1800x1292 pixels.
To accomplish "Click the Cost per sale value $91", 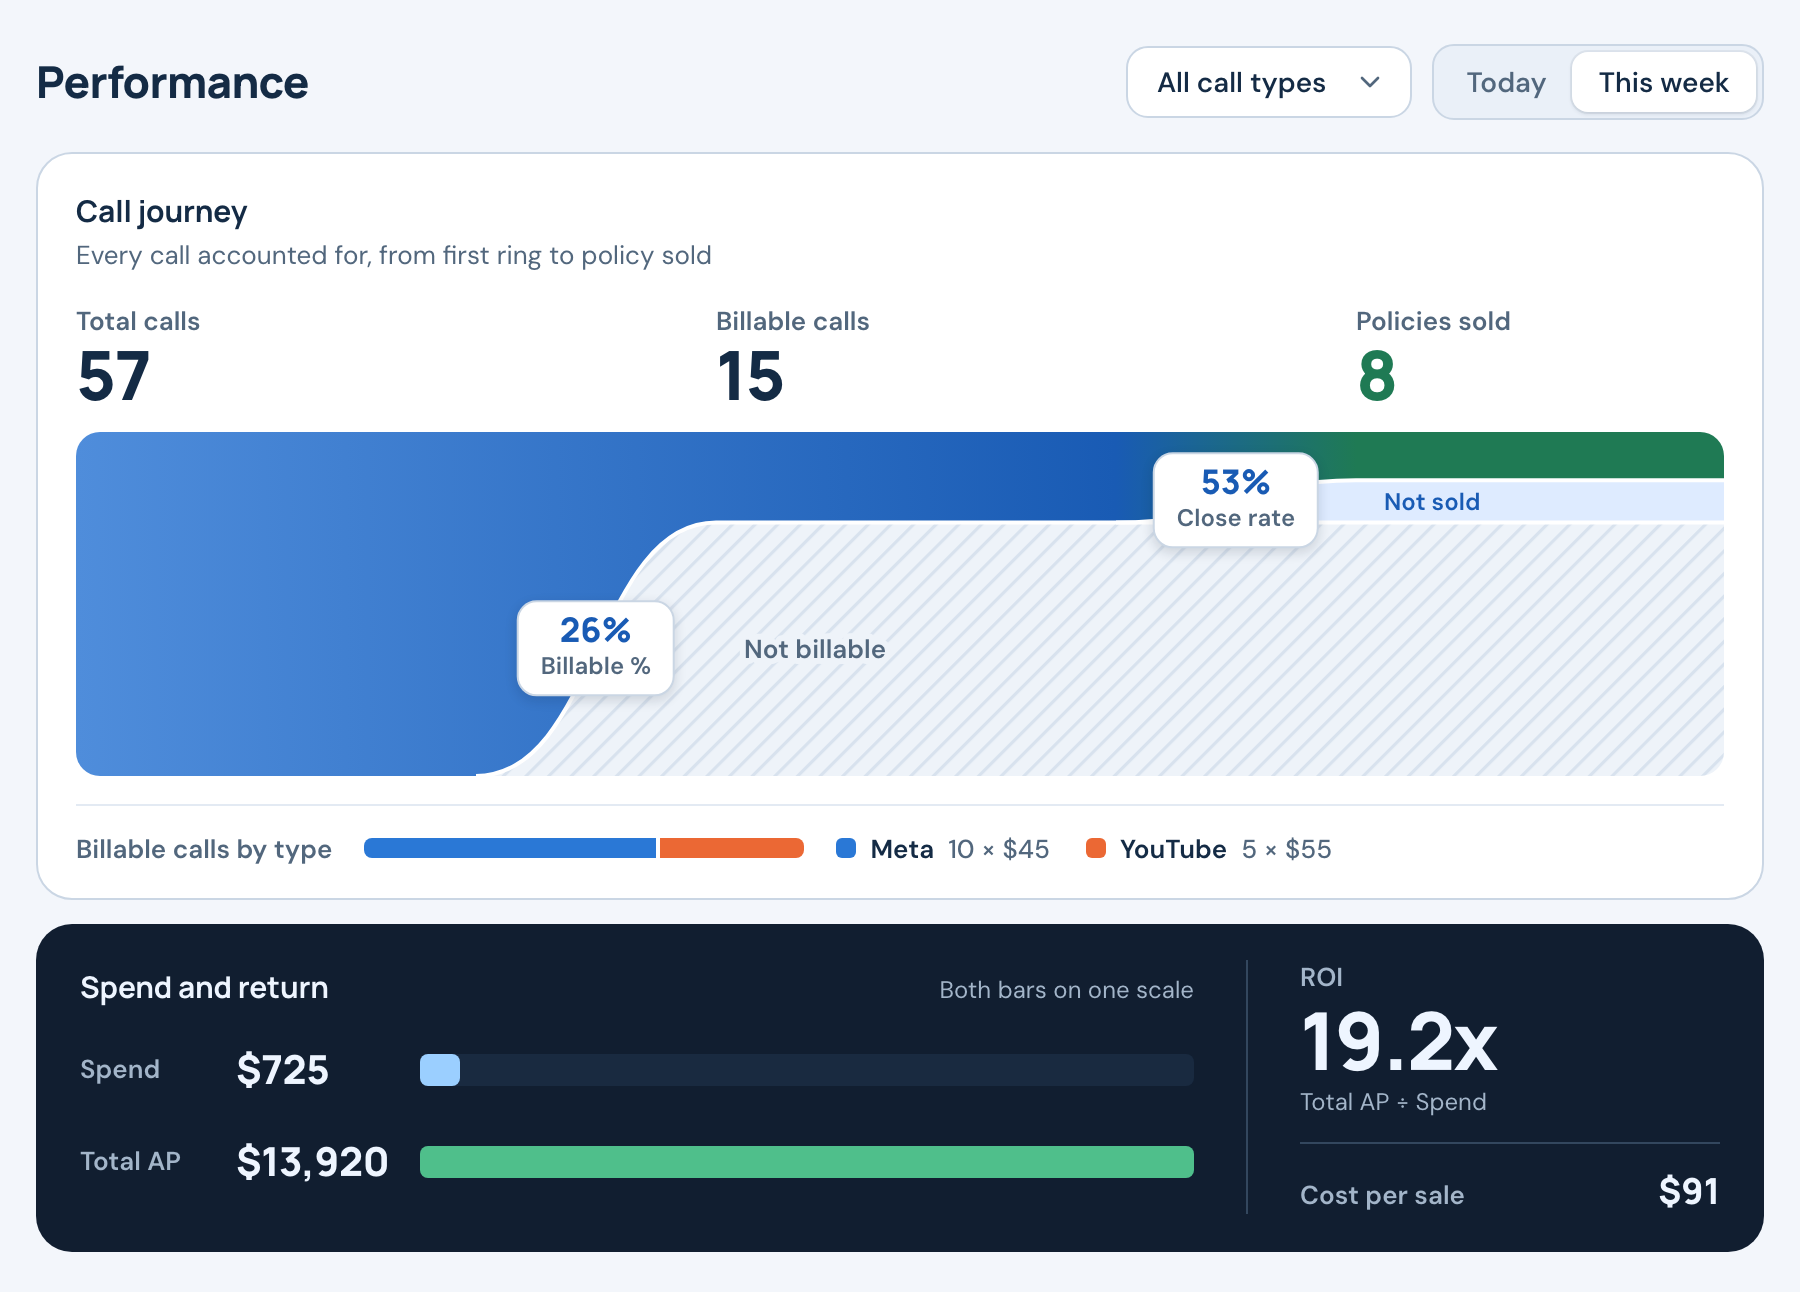I will pyautogui.click(x=1688, y=1192).
